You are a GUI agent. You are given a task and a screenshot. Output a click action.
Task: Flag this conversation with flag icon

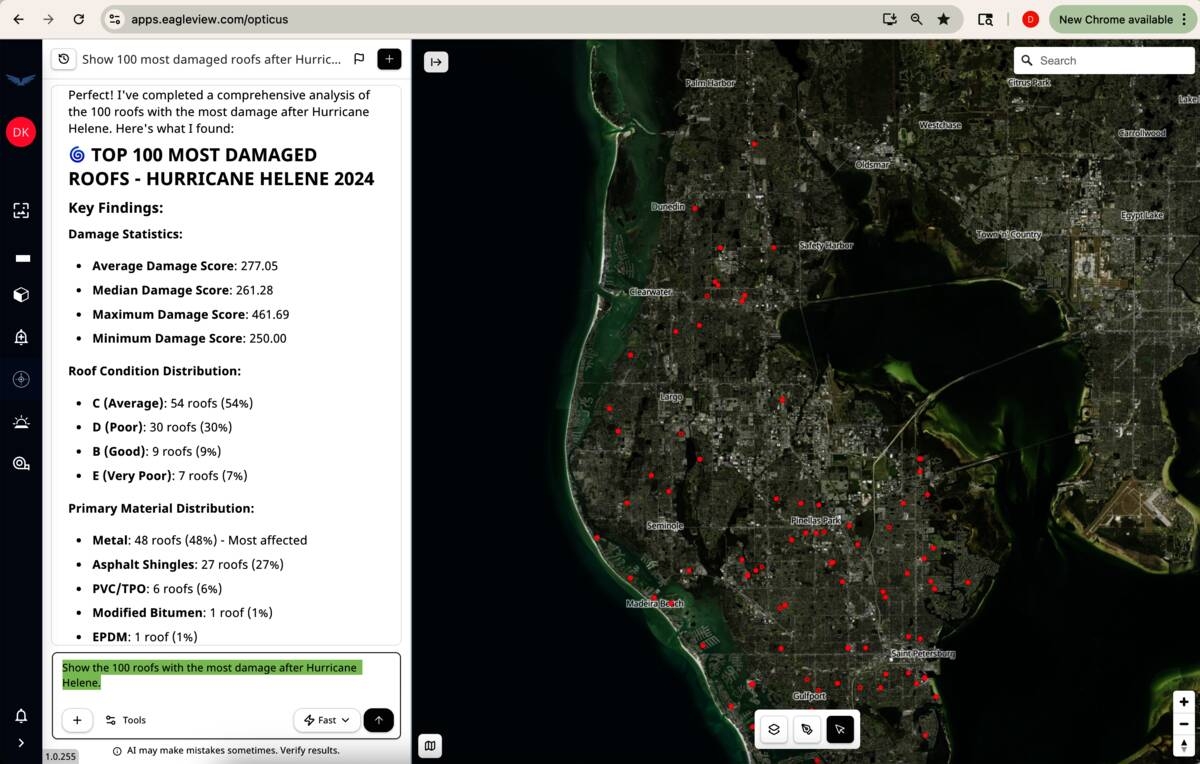(x=359, y=59)
